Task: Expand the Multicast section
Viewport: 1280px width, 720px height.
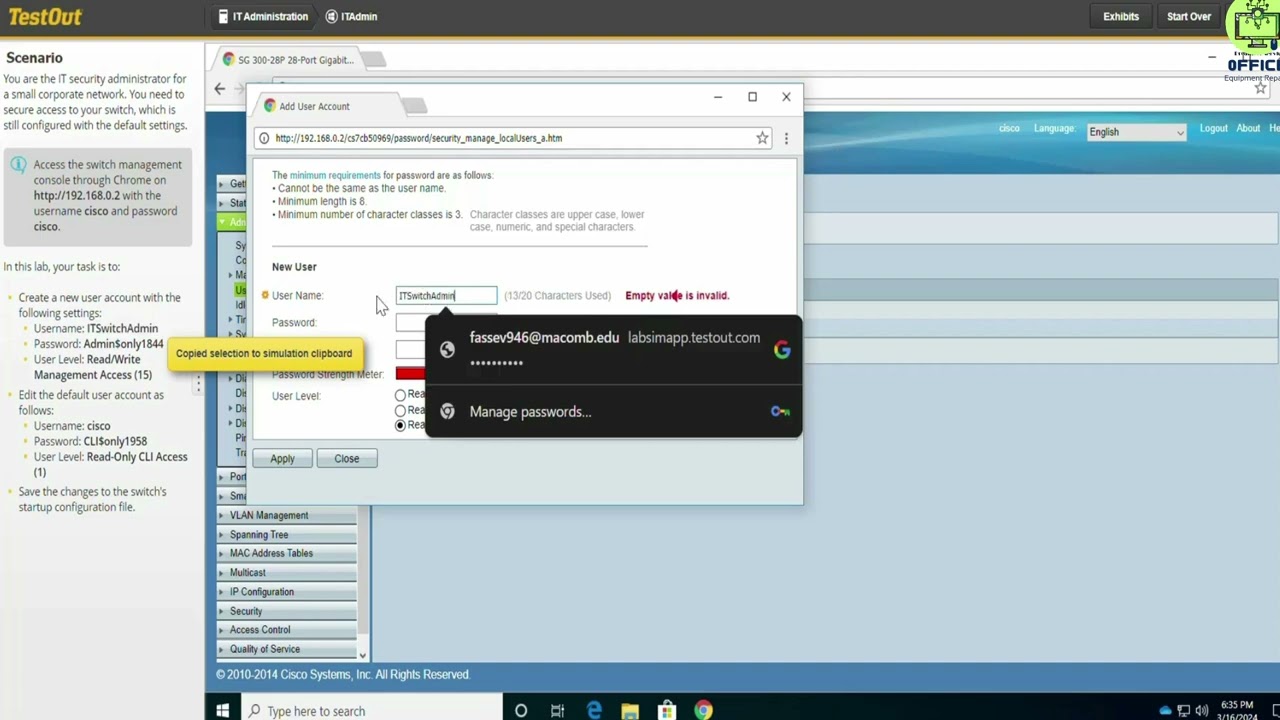Action: [287, 573]
